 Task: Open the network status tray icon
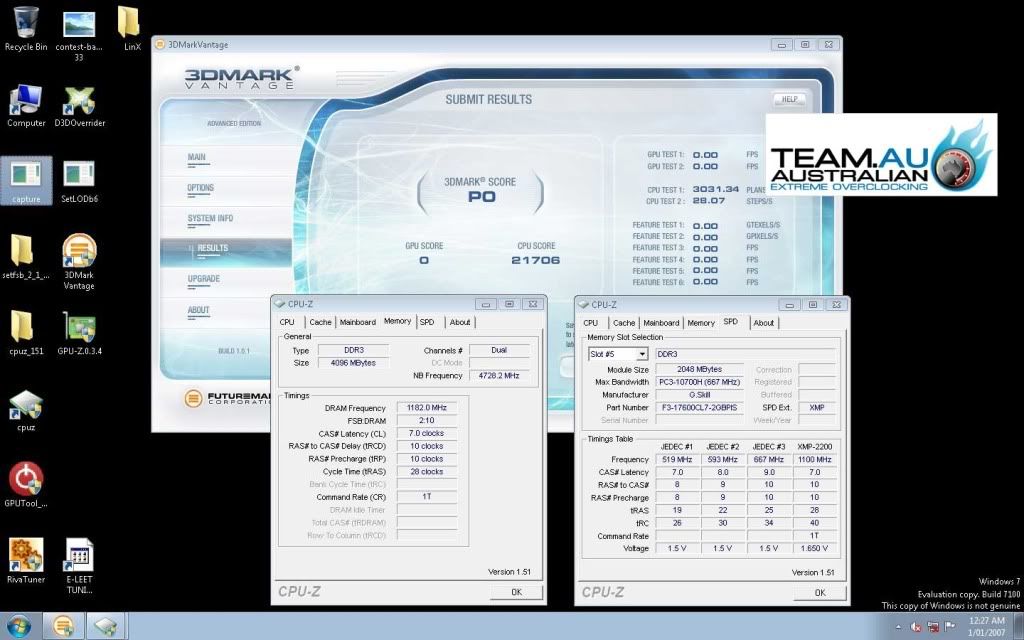933,627
